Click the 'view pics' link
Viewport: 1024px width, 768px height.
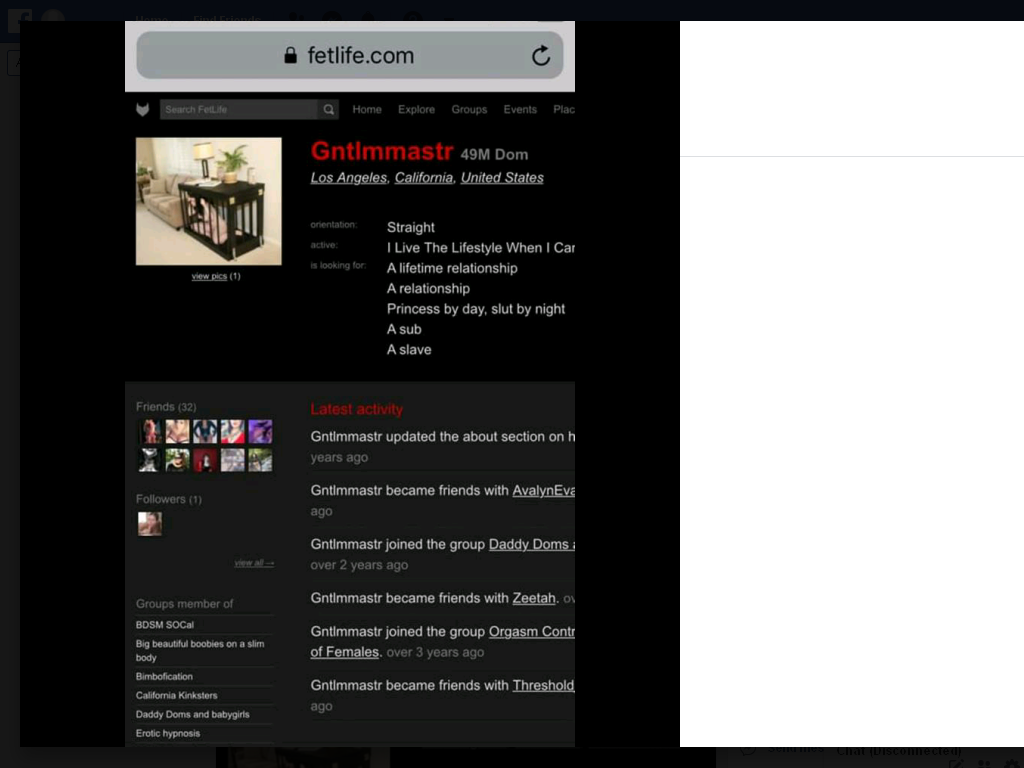pos(209,276)
